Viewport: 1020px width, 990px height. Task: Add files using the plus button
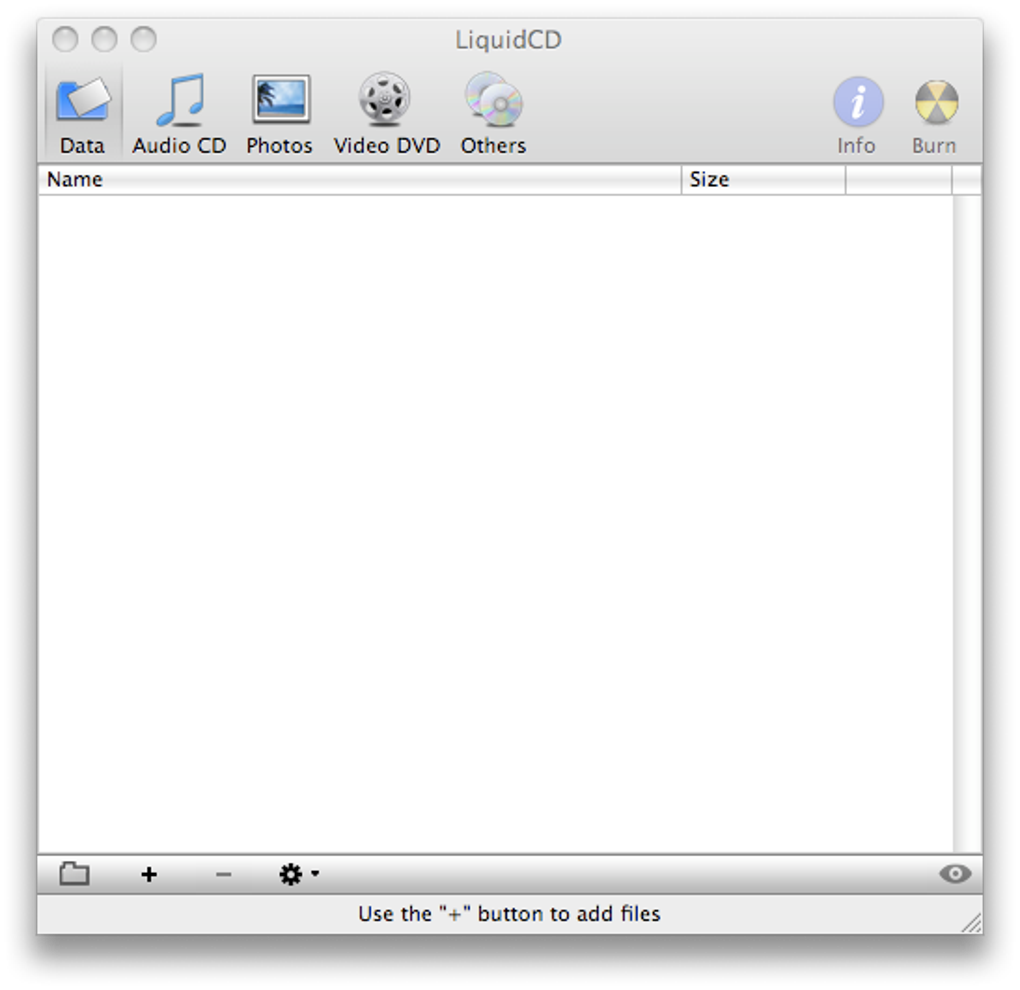pyautogui.click(x=149, y=874)
